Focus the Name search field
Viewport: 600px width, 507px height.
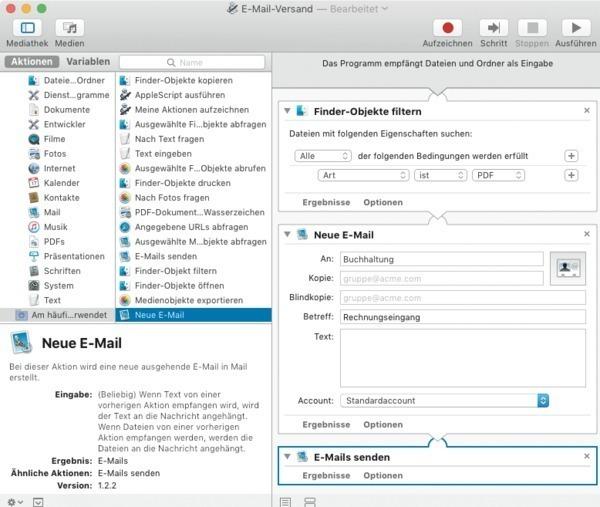tap(192, 62)
